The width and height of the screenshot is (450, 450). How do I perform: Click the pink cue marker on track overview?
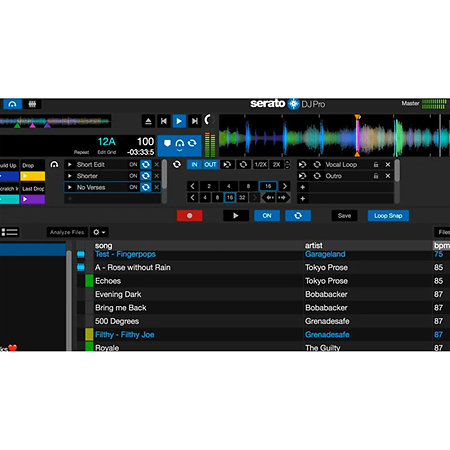click(x=32, y=126)
